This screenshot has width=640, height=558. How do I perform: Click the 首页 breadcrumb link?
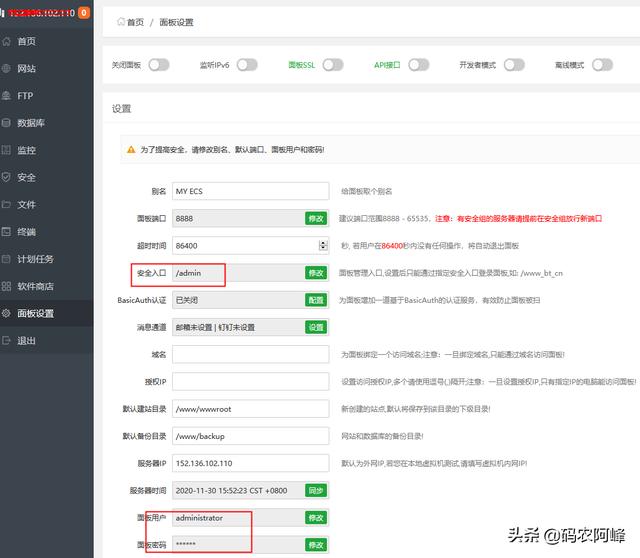click(x=135, y=22)
